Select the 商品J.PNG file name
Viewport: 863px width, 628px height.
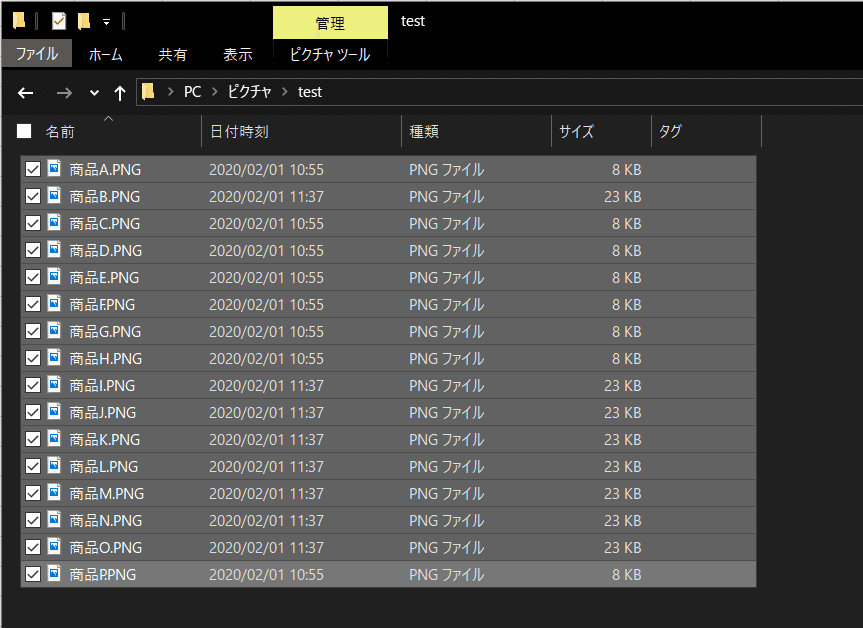(x=103, y=413)
